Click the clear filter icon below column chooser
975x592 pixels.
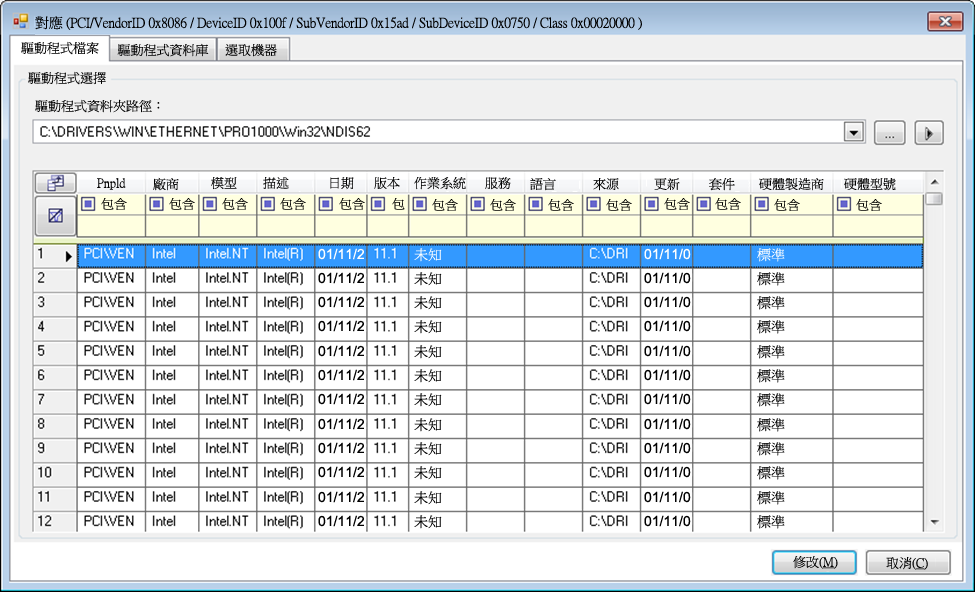(x=55, y=215)
